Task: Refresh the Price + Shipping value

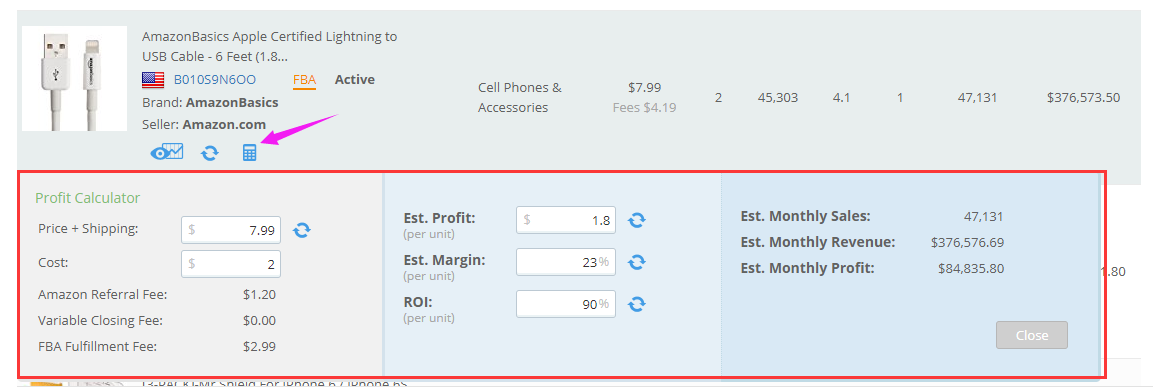Action: (x=302, y=230)
